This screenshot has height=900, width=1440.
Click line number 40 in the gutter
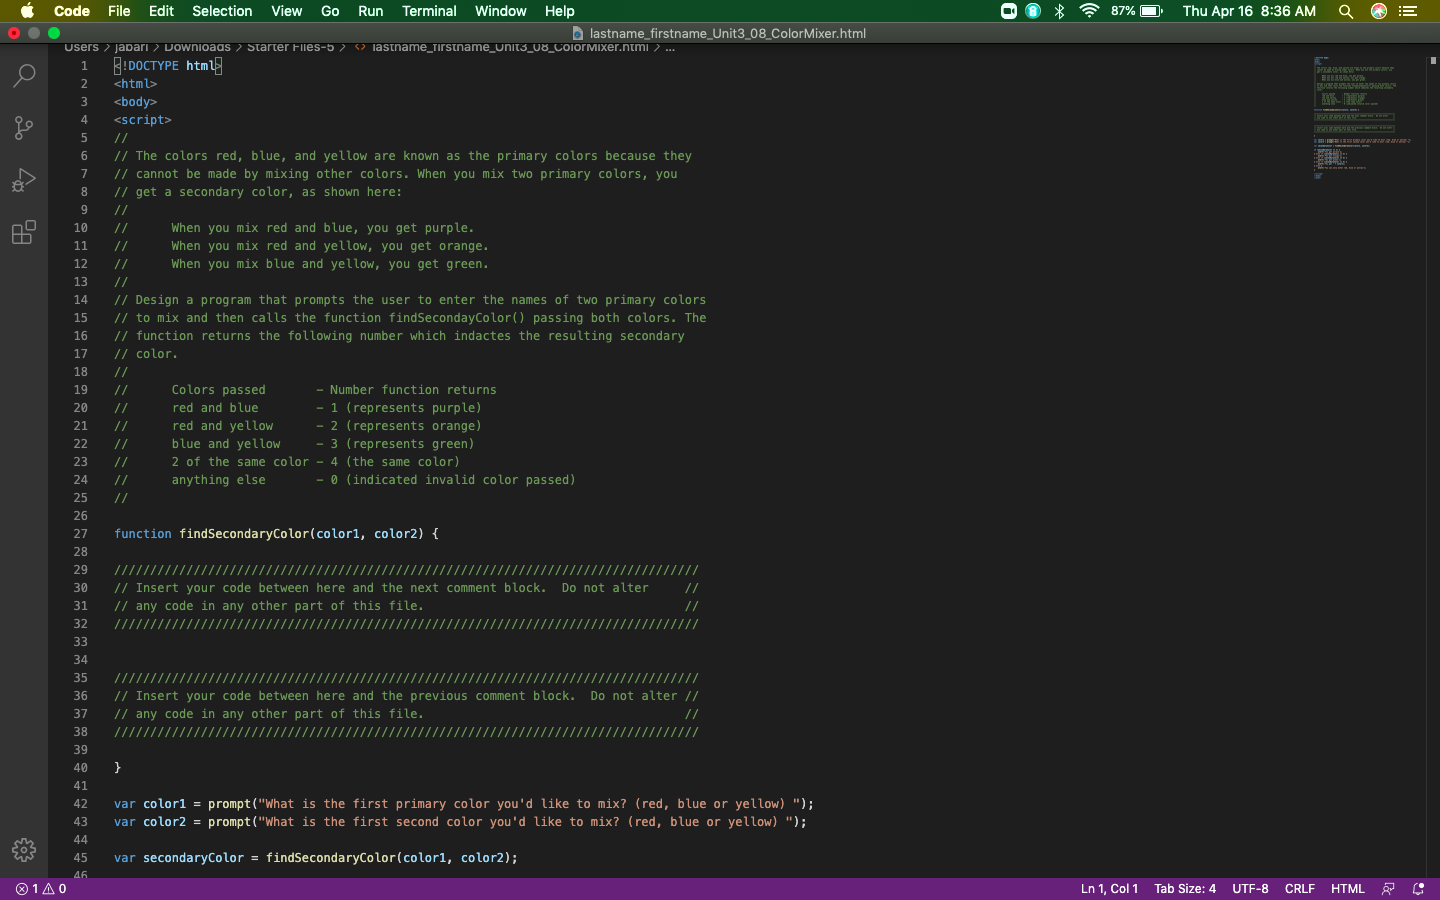80,768
